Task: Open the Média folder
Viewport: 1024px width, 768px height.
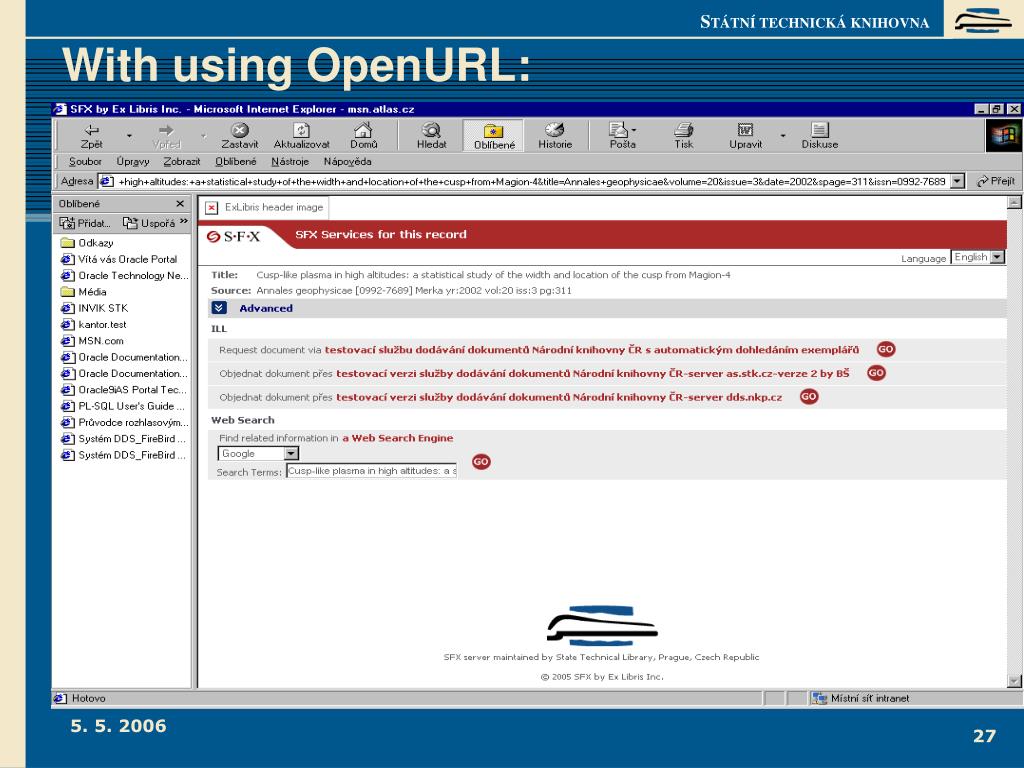Action: click(x=84, y=292)
